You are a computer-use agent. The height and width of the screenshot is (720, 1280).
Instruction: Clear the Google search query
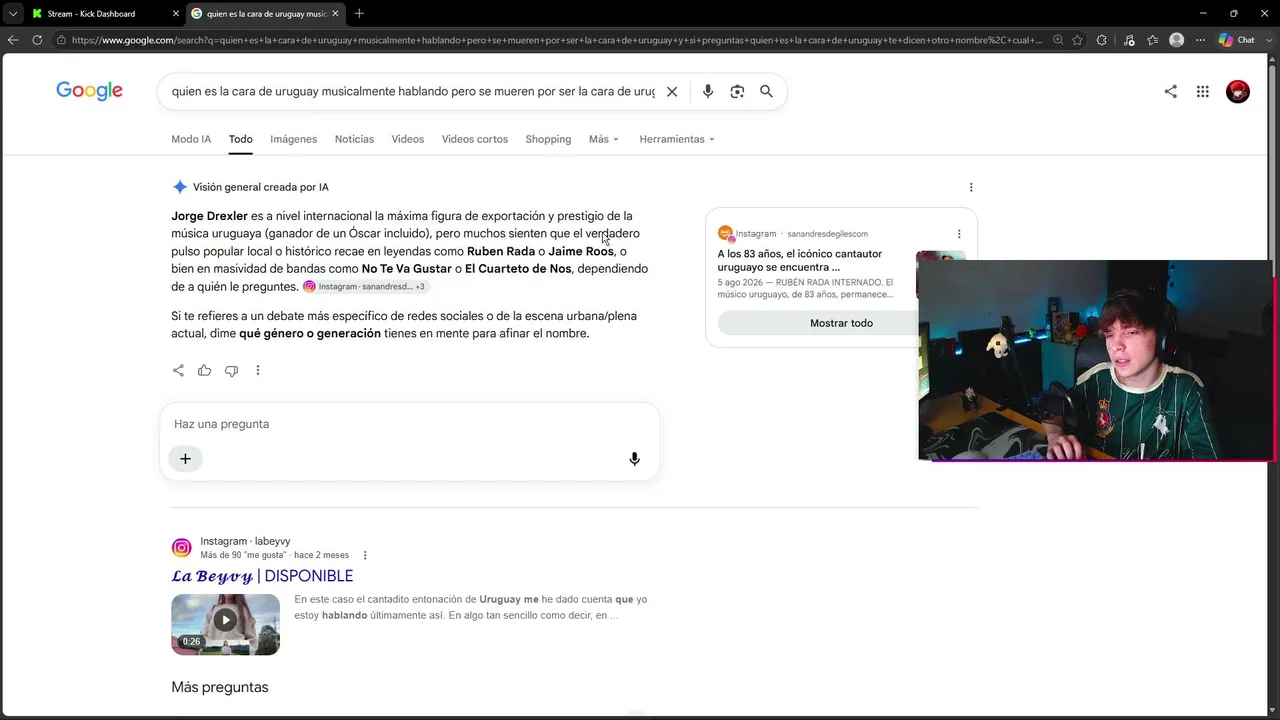[672, 91]
